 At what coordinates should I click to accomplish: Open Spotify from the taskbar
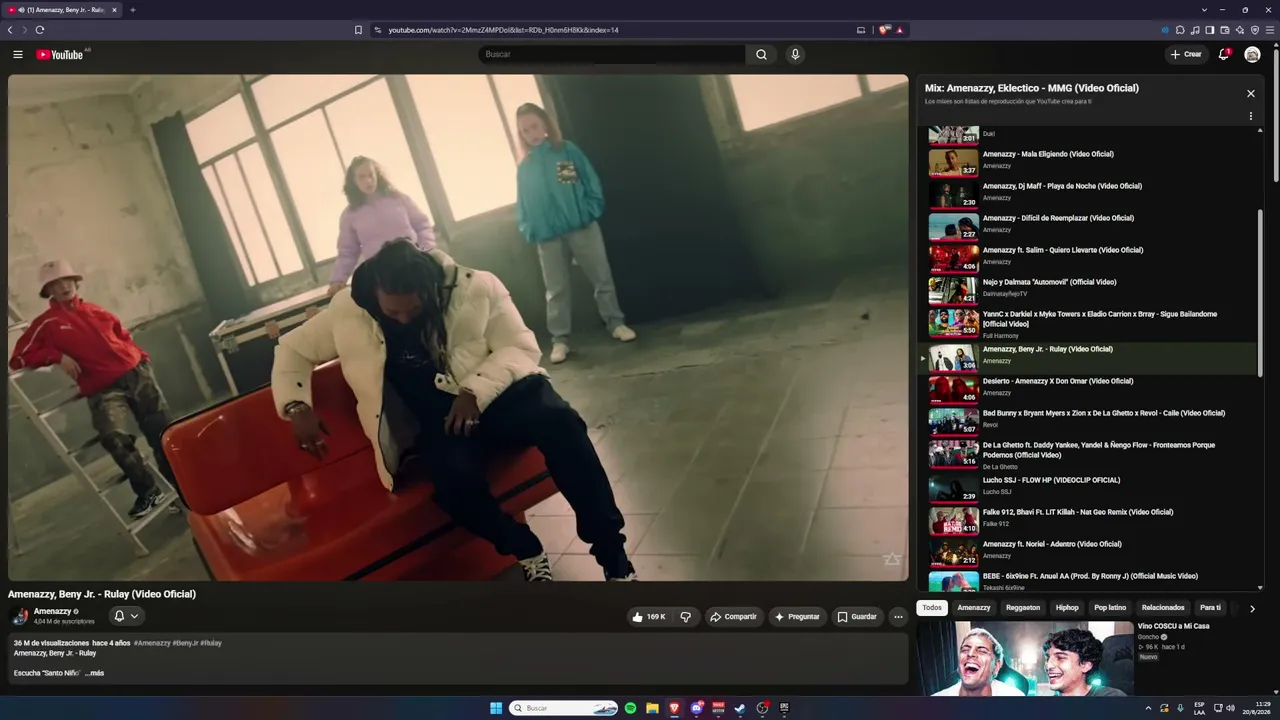[x=630, y=708]
